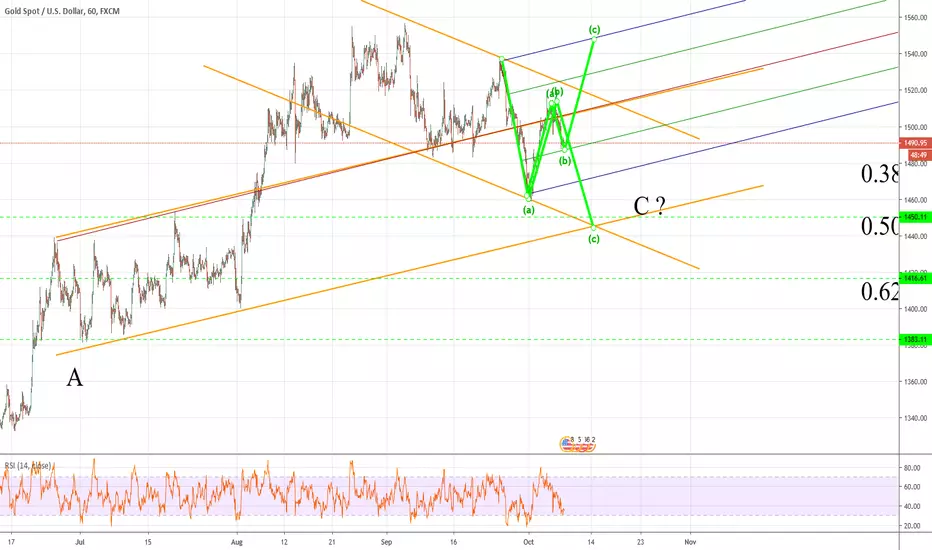Click the bar countdown label 48:49
The width and height of the screenshot is (932, 550).
point(918,155)
